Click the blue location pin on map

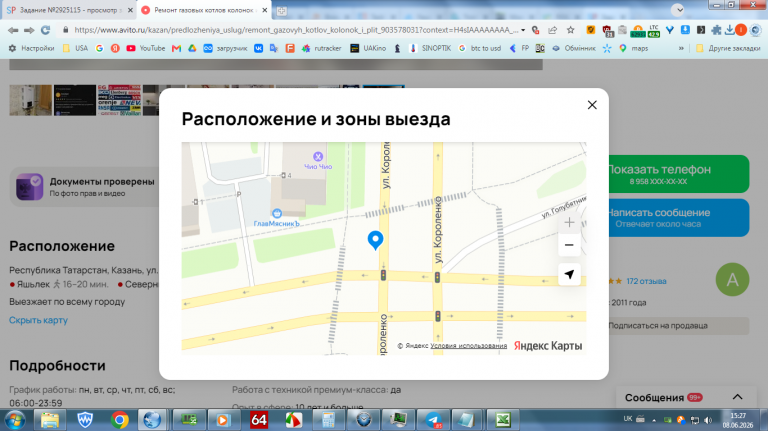tap(375, 240)
